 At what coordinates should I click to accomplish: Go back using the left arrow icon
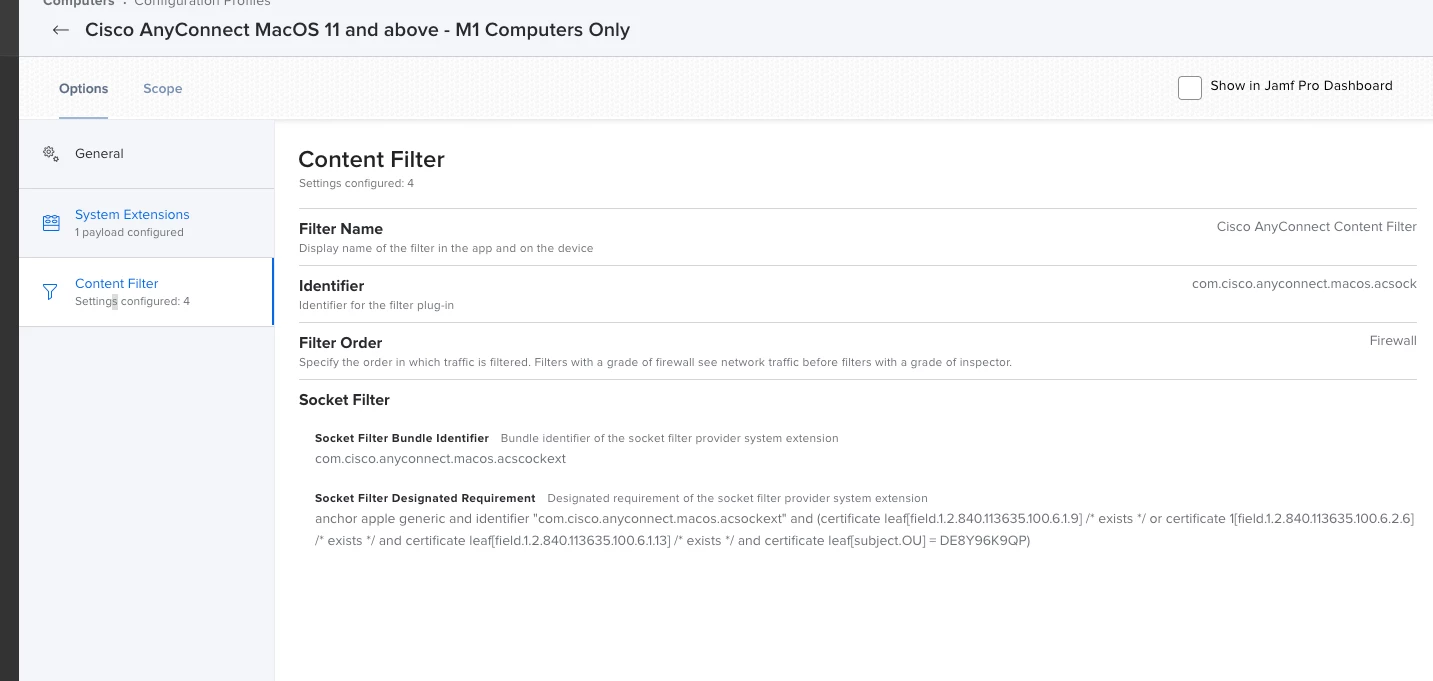point(61,30)
